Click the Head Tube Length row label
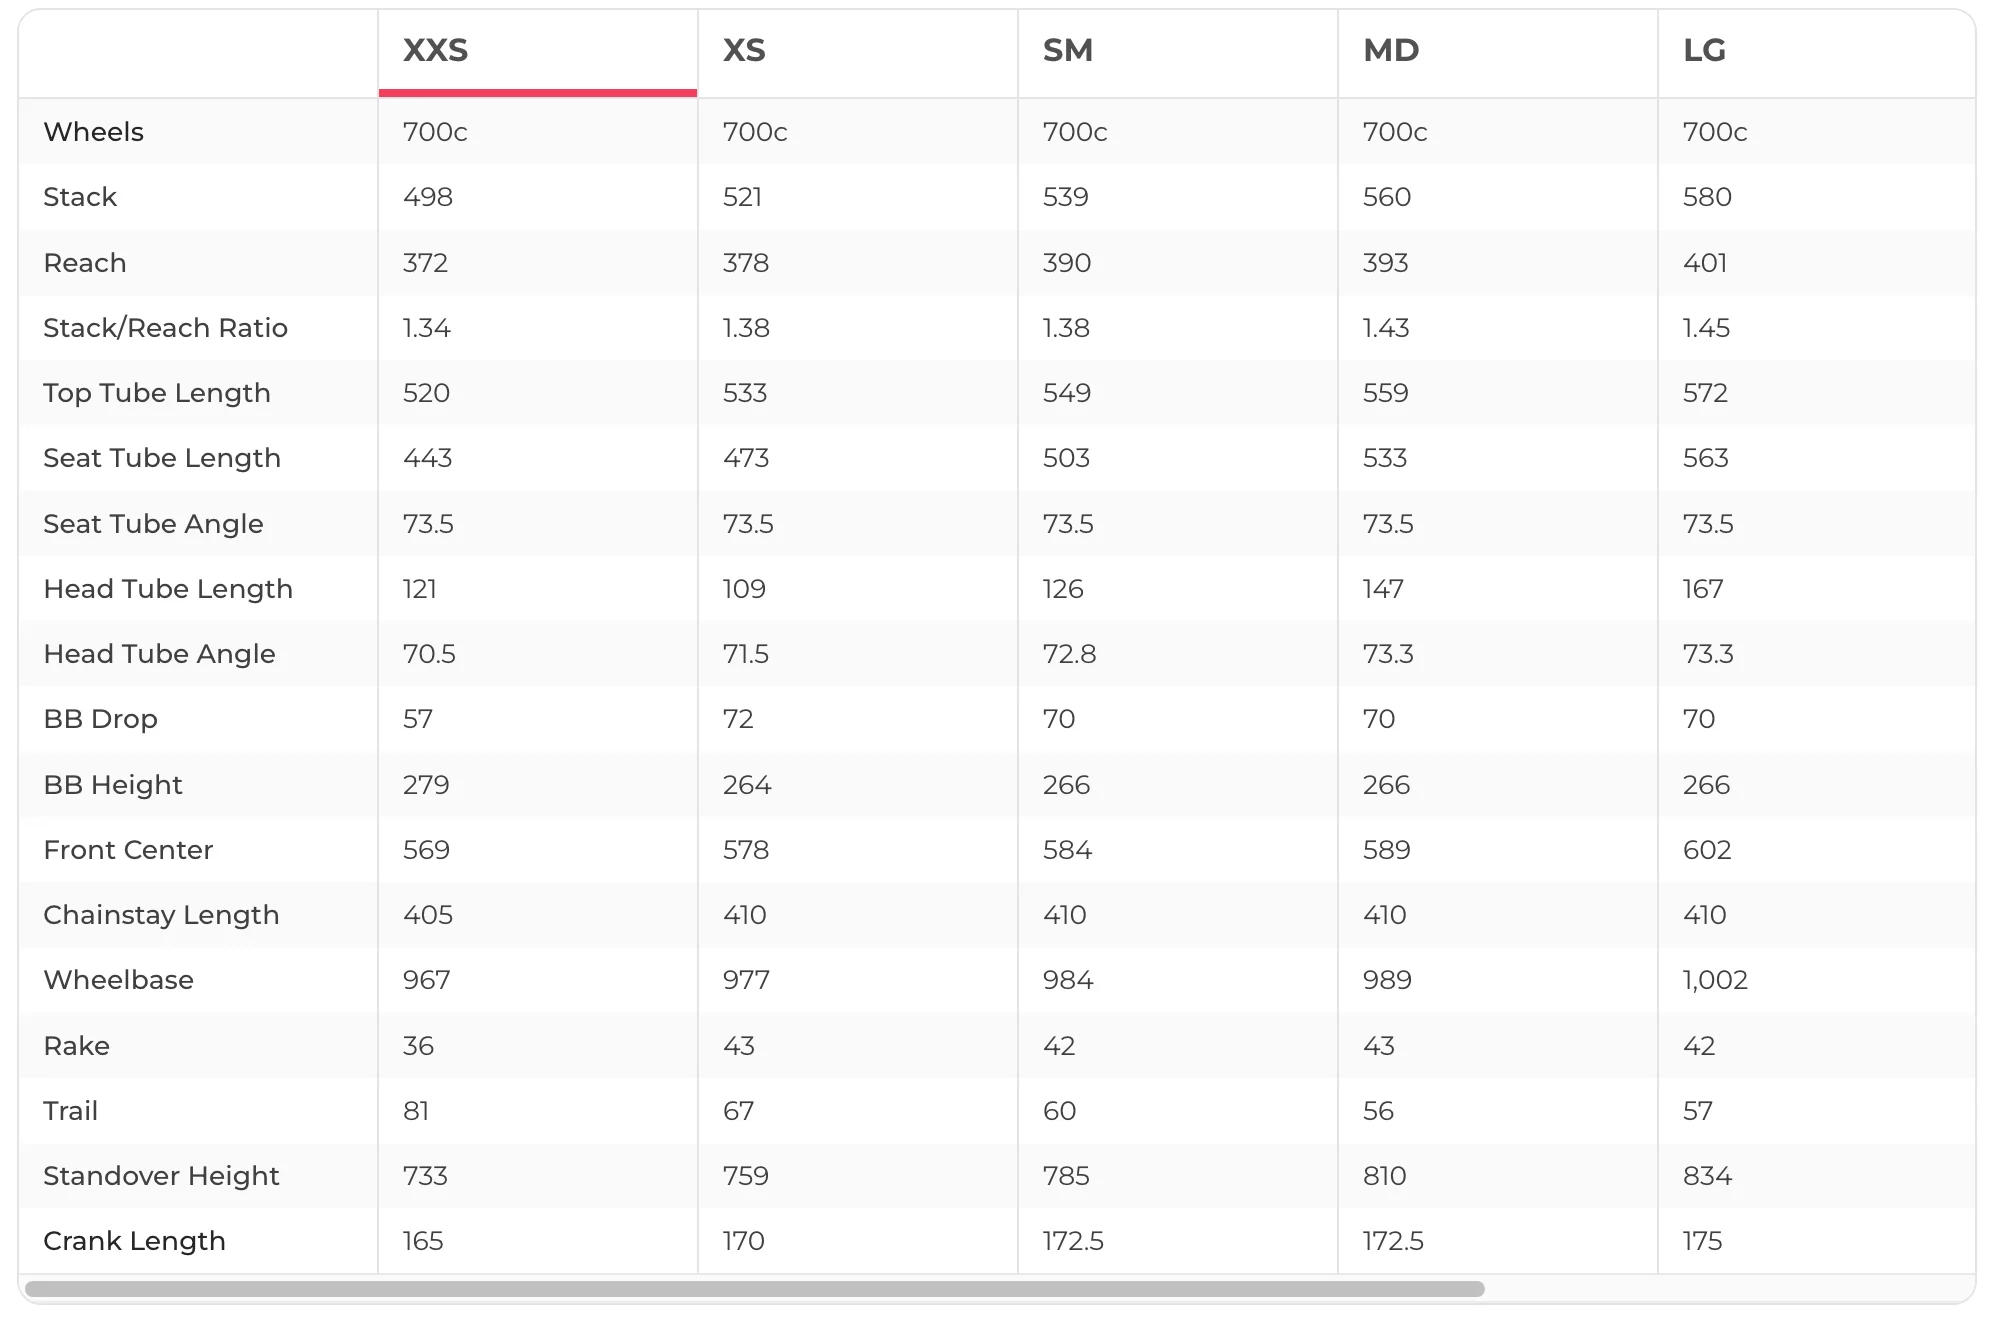Image resolution: width=1992 pixels, height=1326 pixels. point(168,589)
